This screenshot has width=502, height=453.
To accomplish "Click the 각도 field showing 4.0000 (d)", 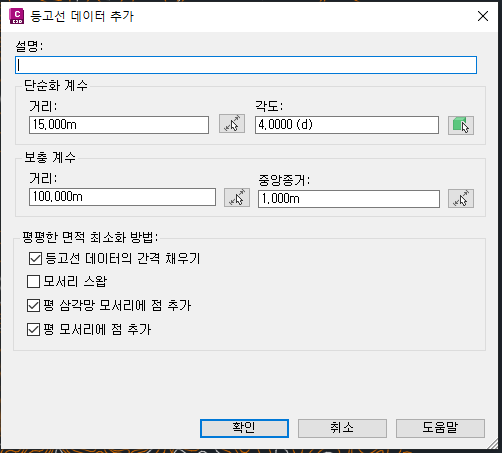I will coord(347,125).
